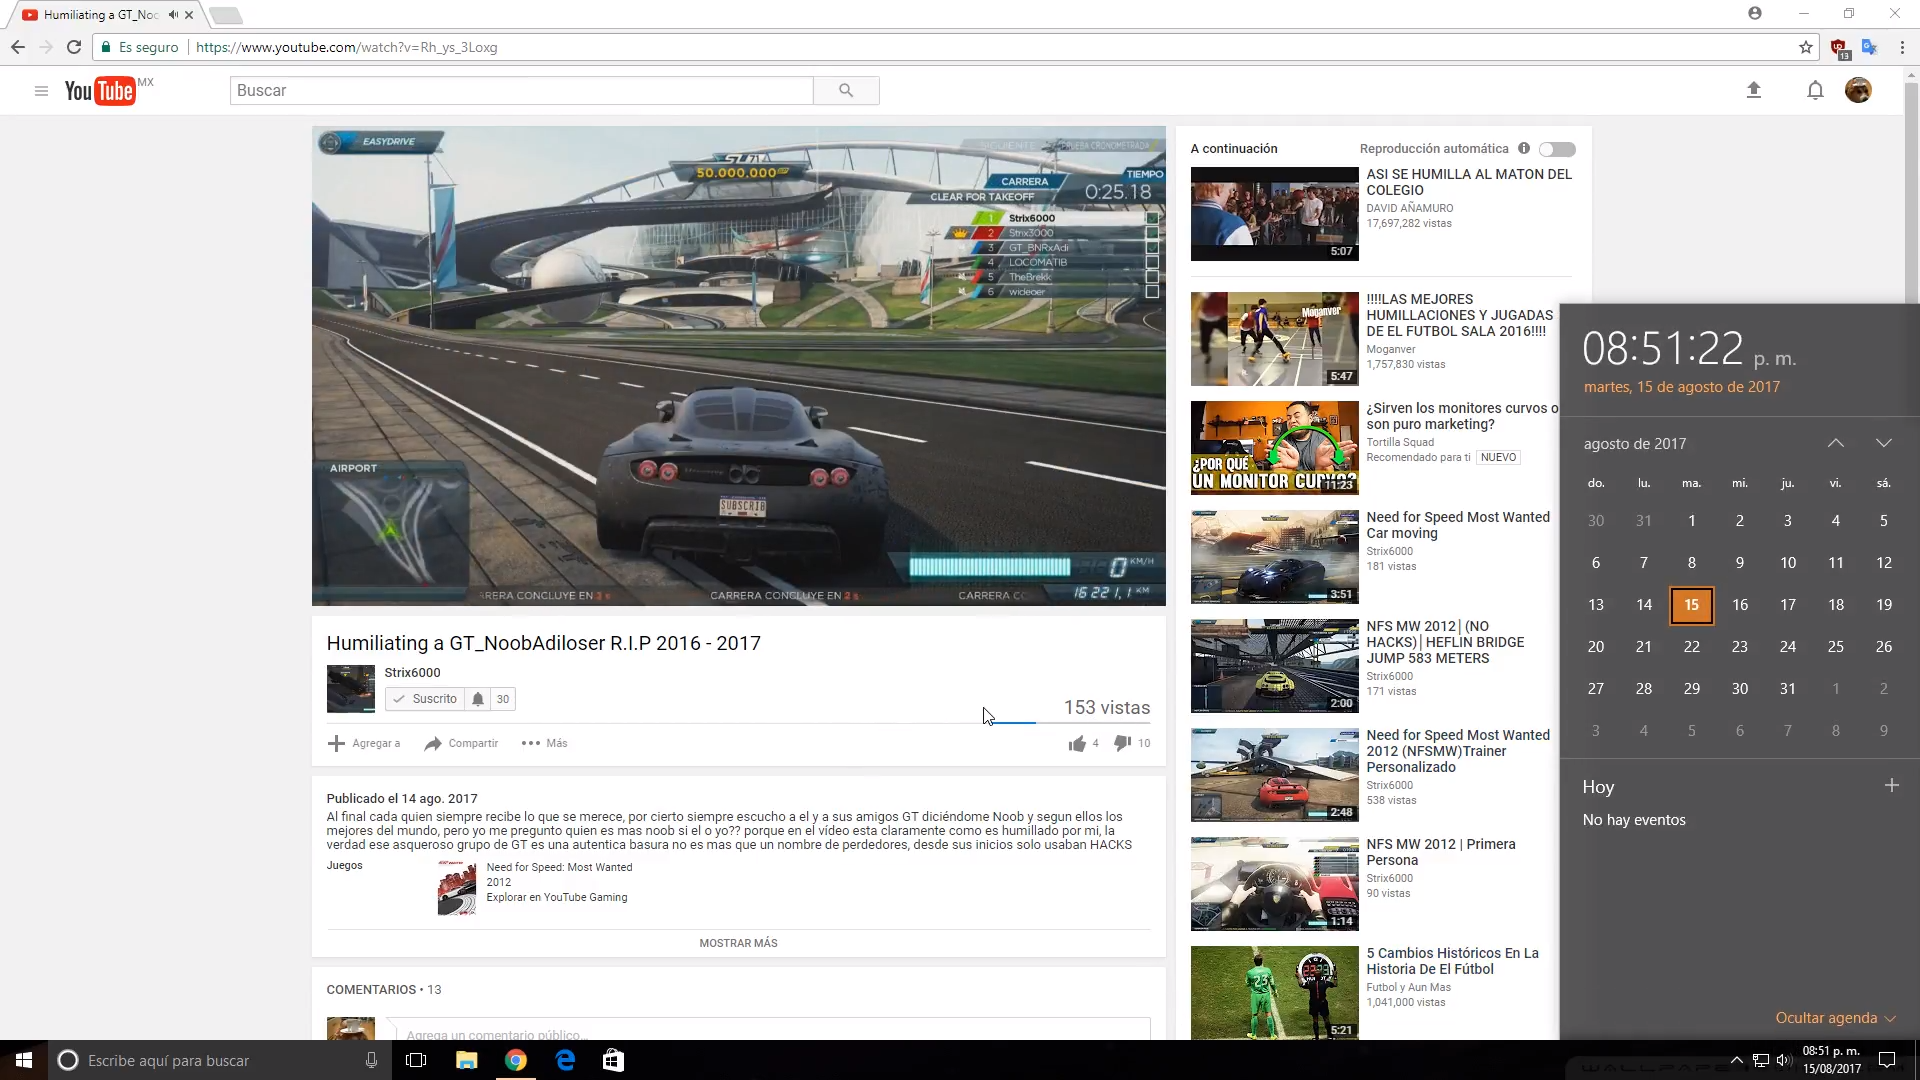Bookmark this page with the star icon
Viewport: 1920px width, 1080px height.
[x=1806, y=47]
